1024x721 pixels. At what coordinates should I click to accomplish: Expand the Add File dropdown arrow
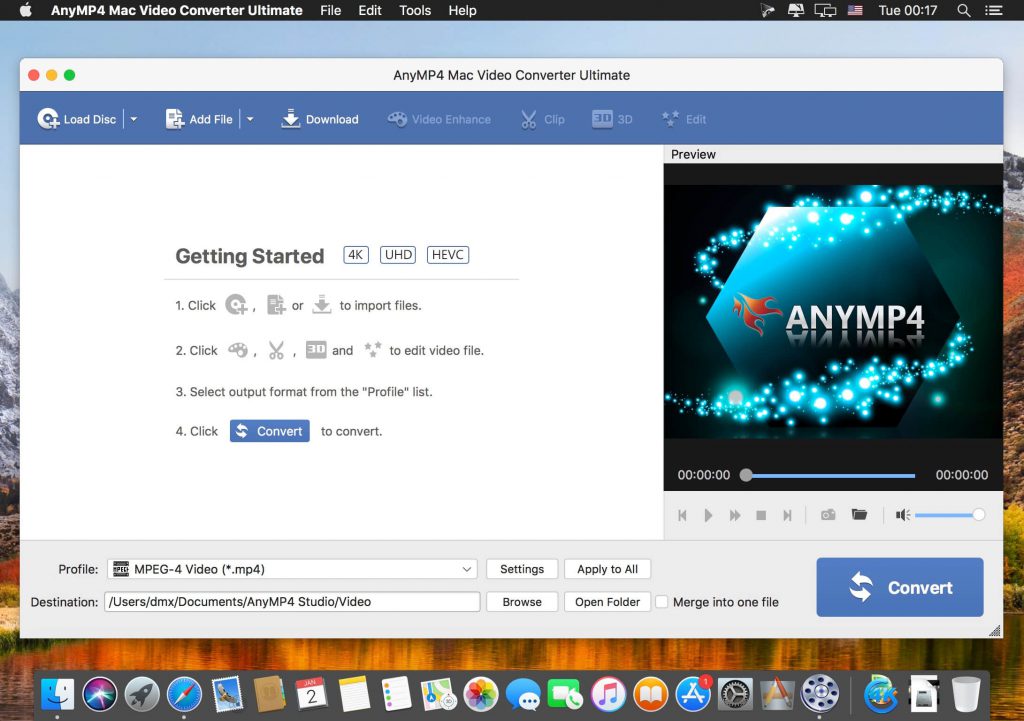point(250,118)
